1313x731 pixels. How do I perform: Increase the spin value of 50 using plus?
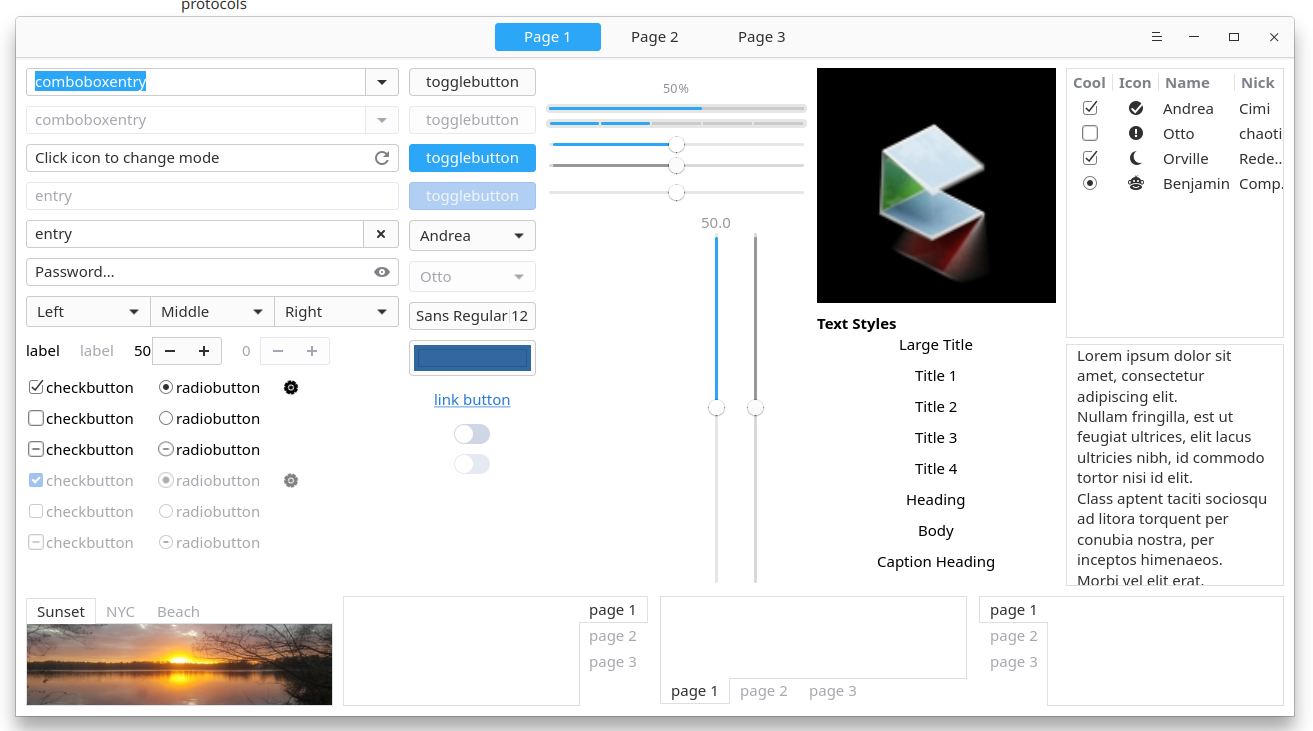pos(204,351)
